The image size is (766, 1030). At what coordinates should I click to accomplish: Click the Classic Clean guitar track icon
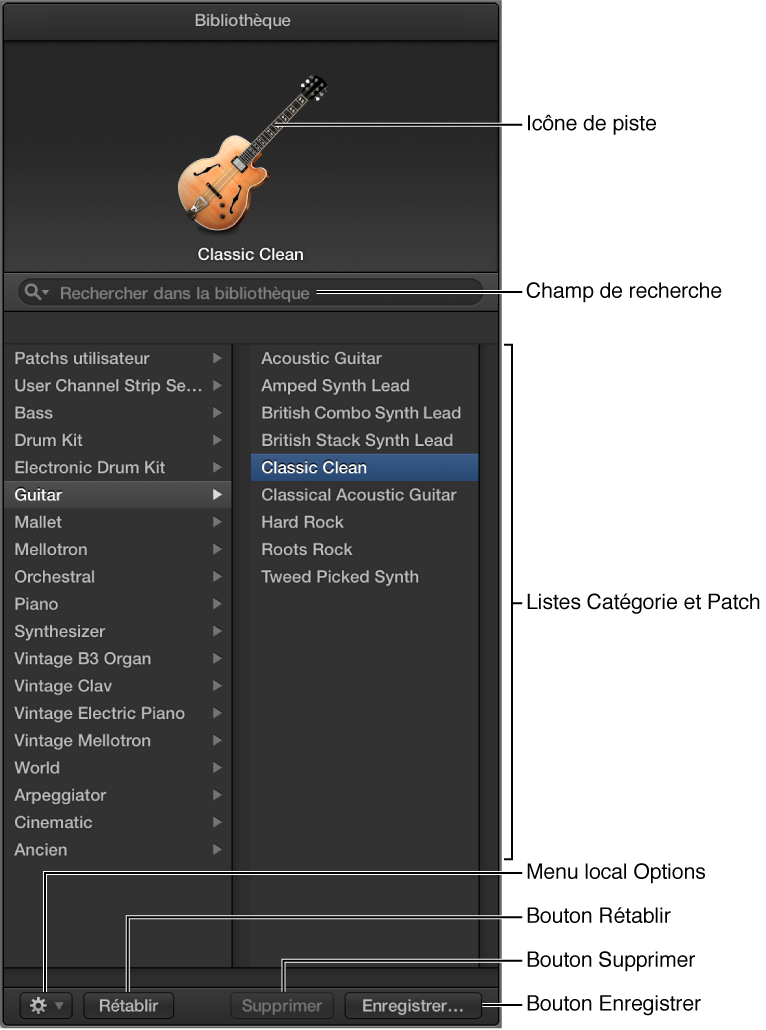(250, 152)
